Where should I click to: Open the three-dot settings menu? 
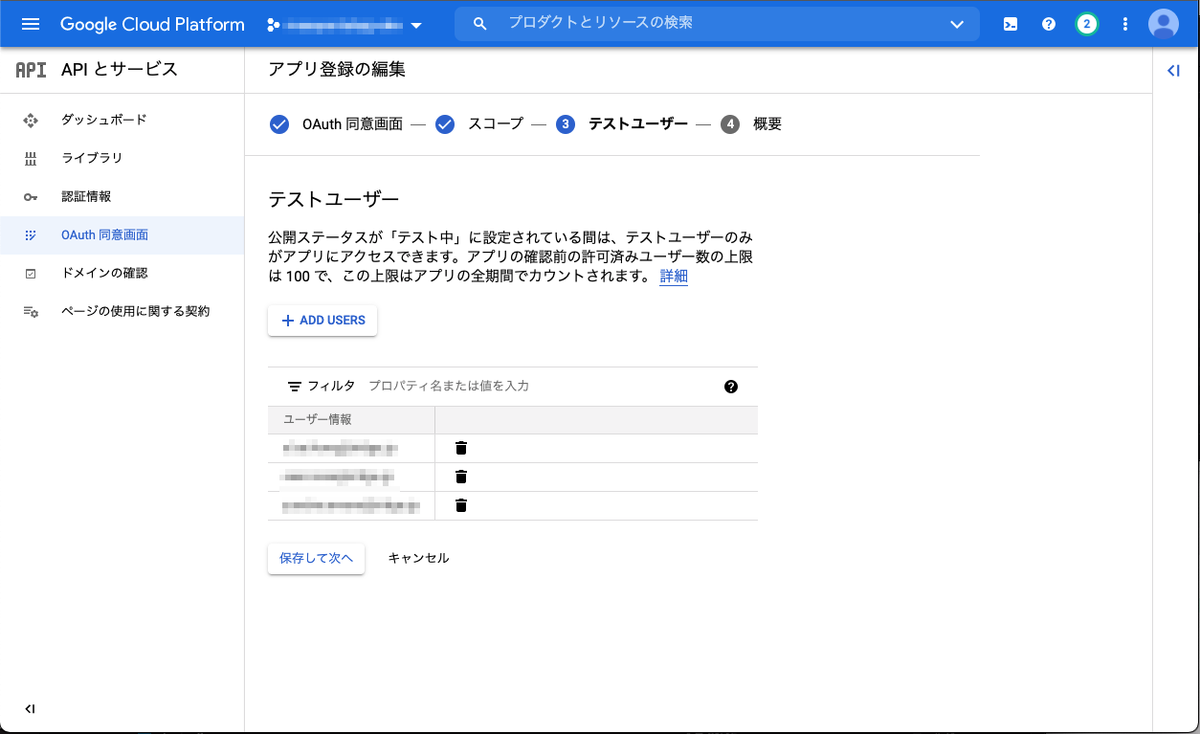point(1125,24)
